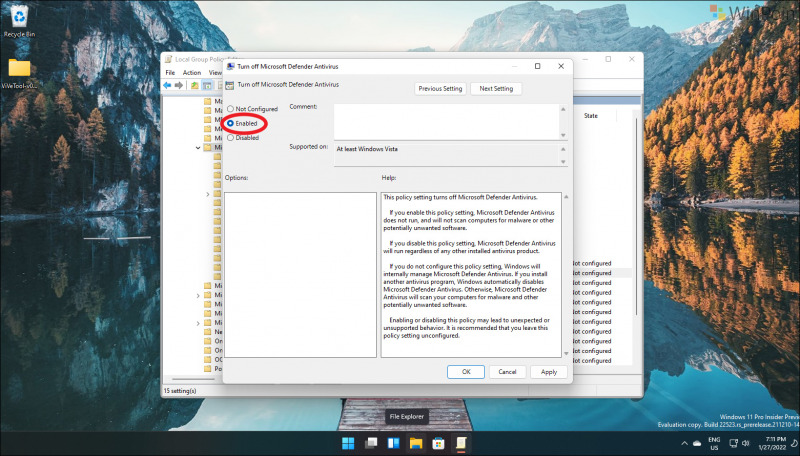Maximize the Turn off Defender dialog
800x456 pixels.
pyautogui.click(x=537, y=66)
